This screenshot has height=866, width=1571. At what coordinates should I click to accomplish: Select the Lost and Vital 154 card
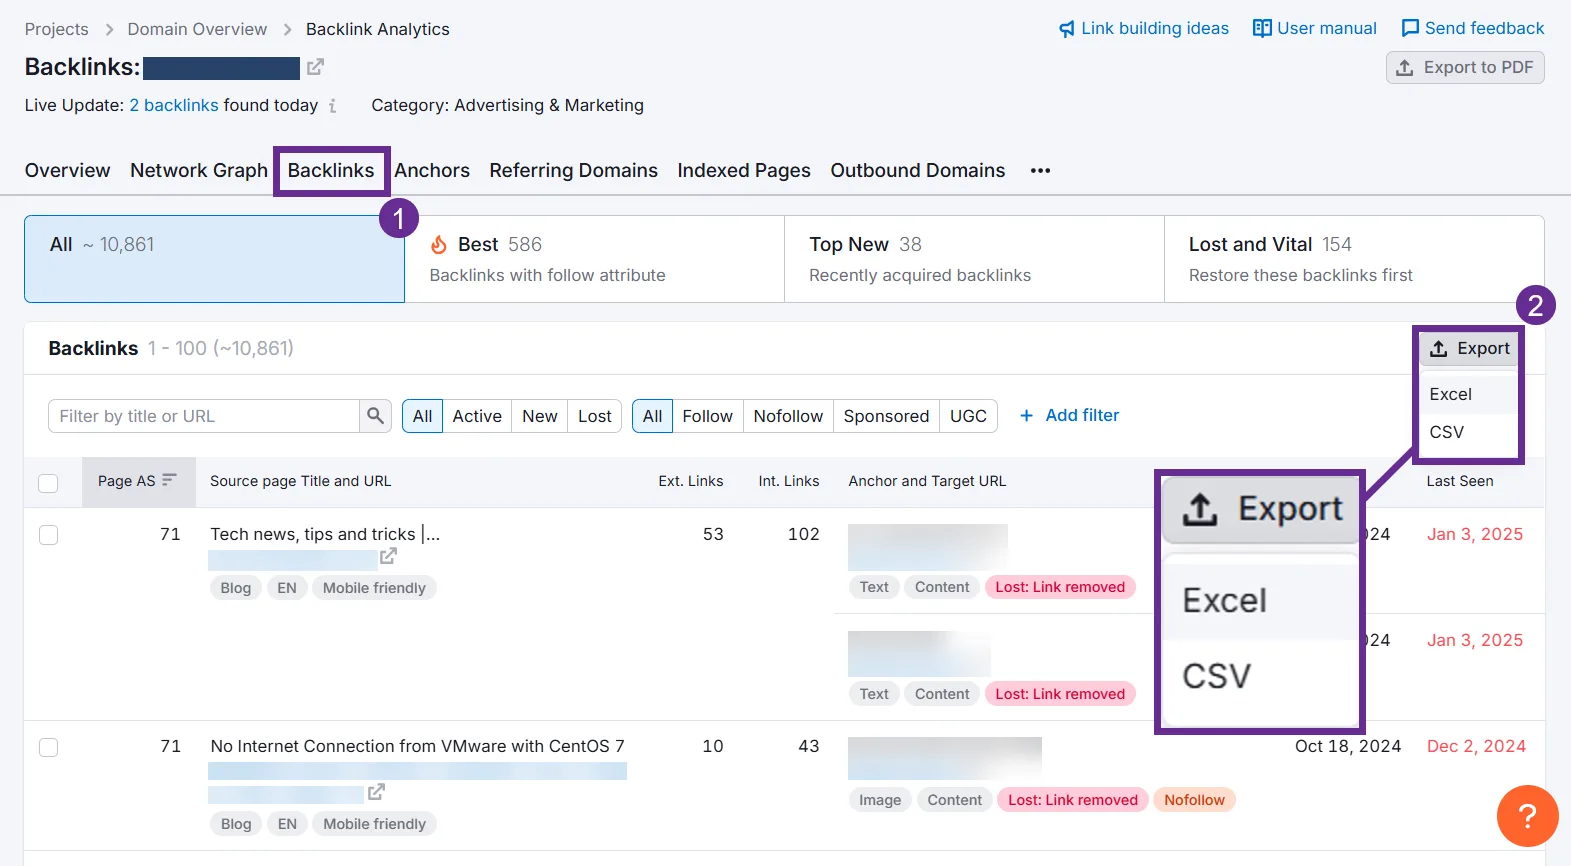[x=1354, y=259]
